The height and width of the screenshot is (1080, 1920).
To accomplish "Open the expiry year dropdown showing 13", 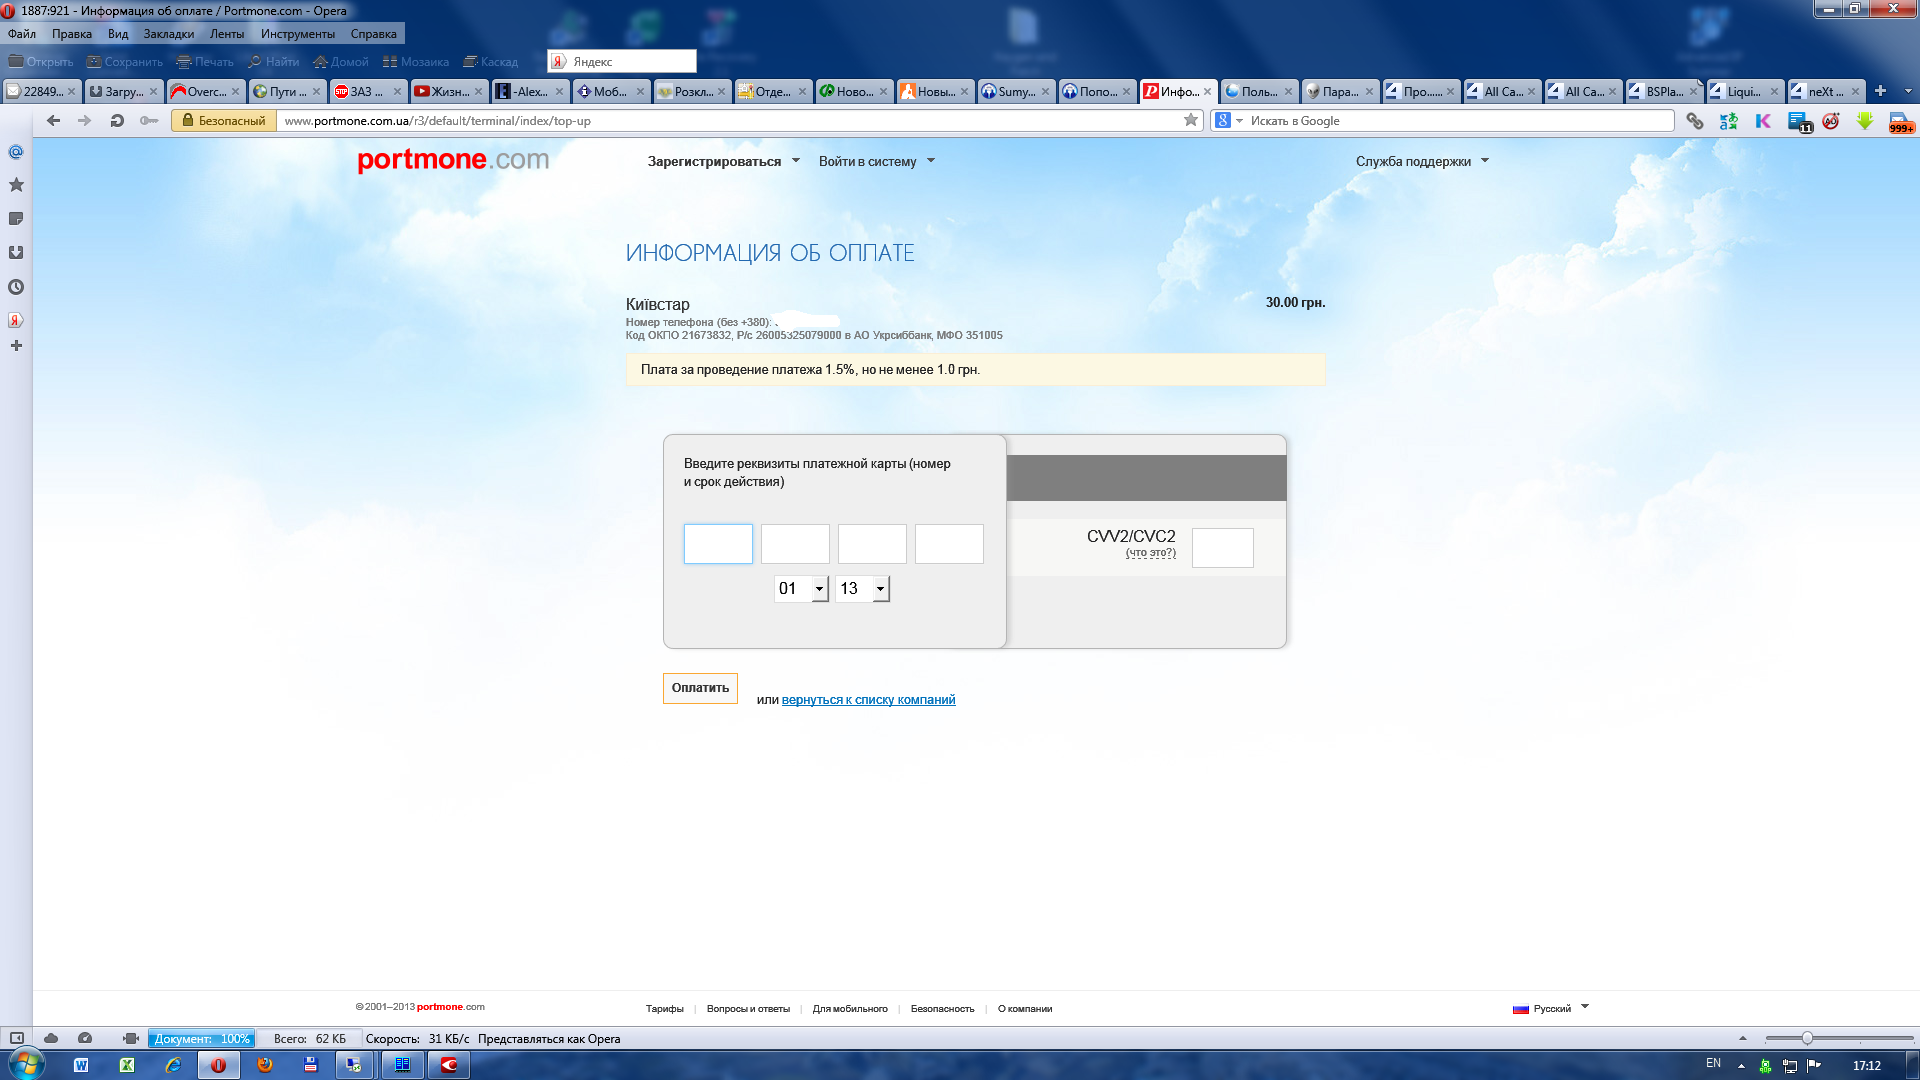I will click(x=862, y=589).
